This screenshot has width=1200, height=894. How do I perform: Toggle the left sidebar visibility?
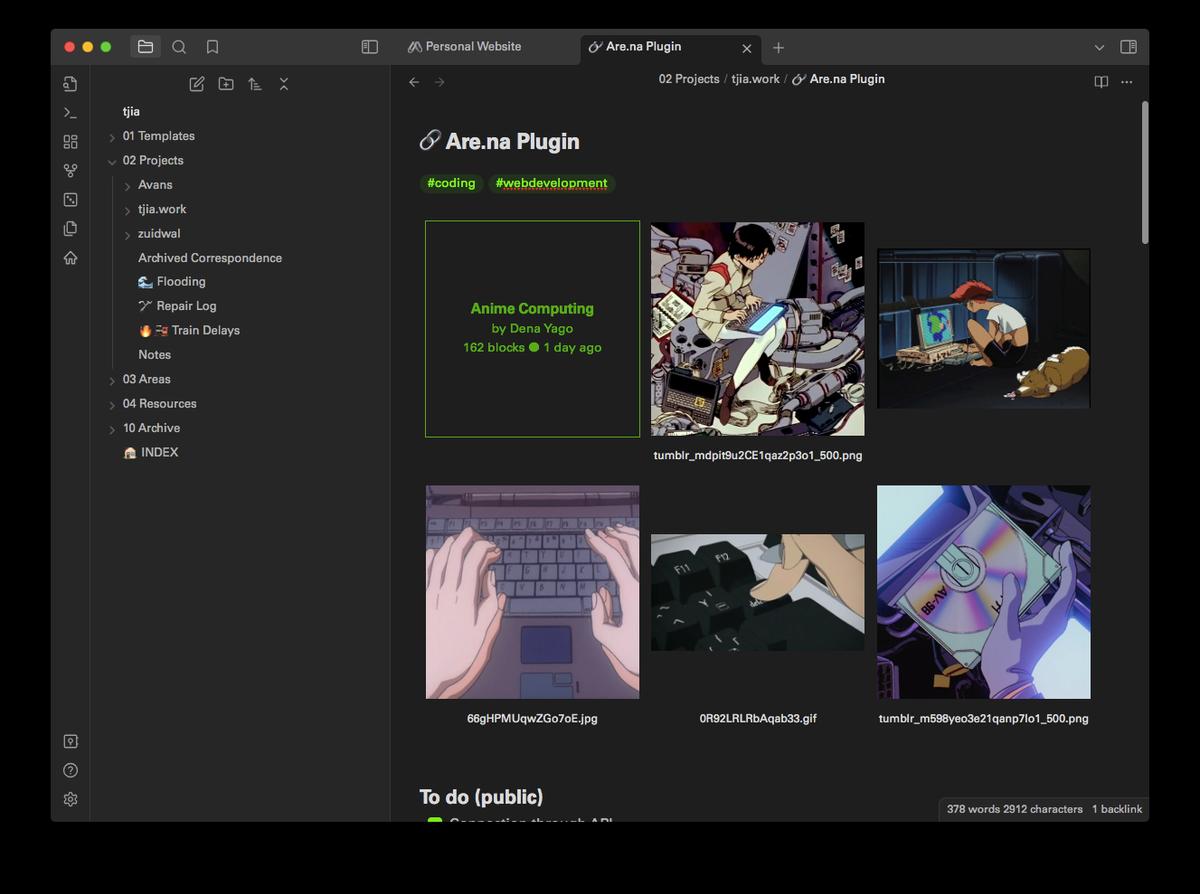coord(369,47)
